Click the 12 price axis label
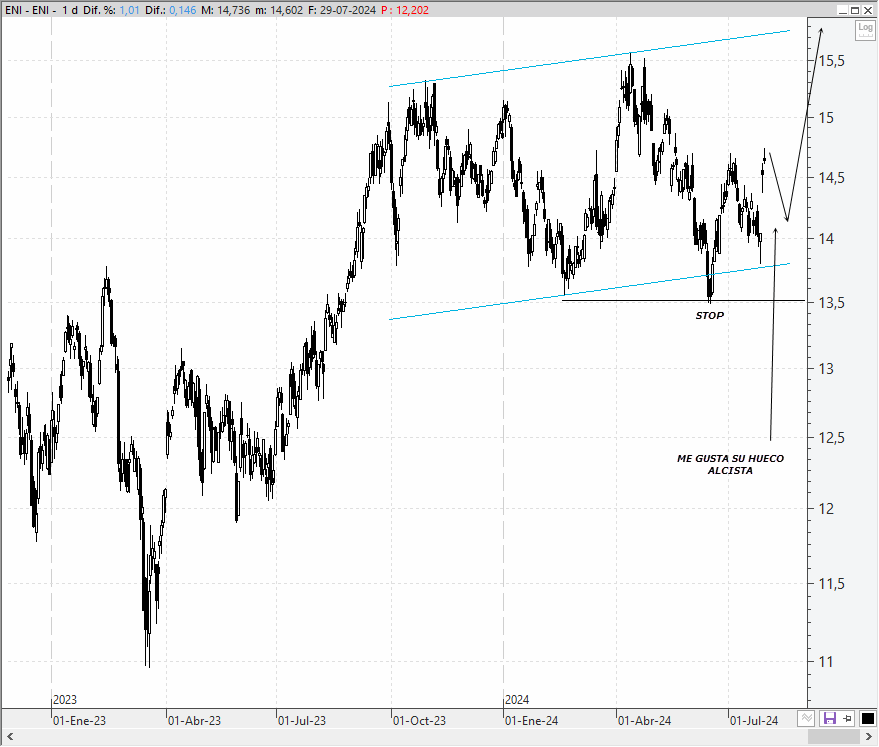Screen dimensions: 879x747 click(x=826, y=509)
